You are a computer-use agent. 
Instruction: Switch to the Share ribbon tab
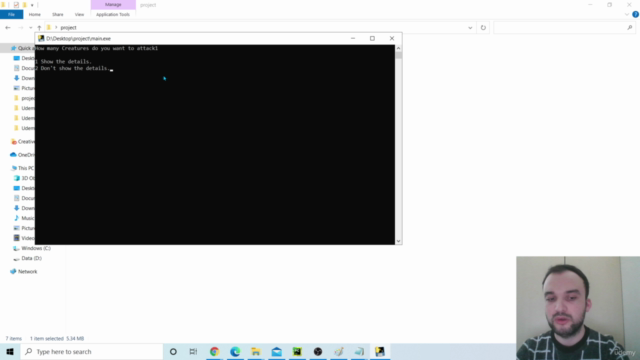(58, 14)
